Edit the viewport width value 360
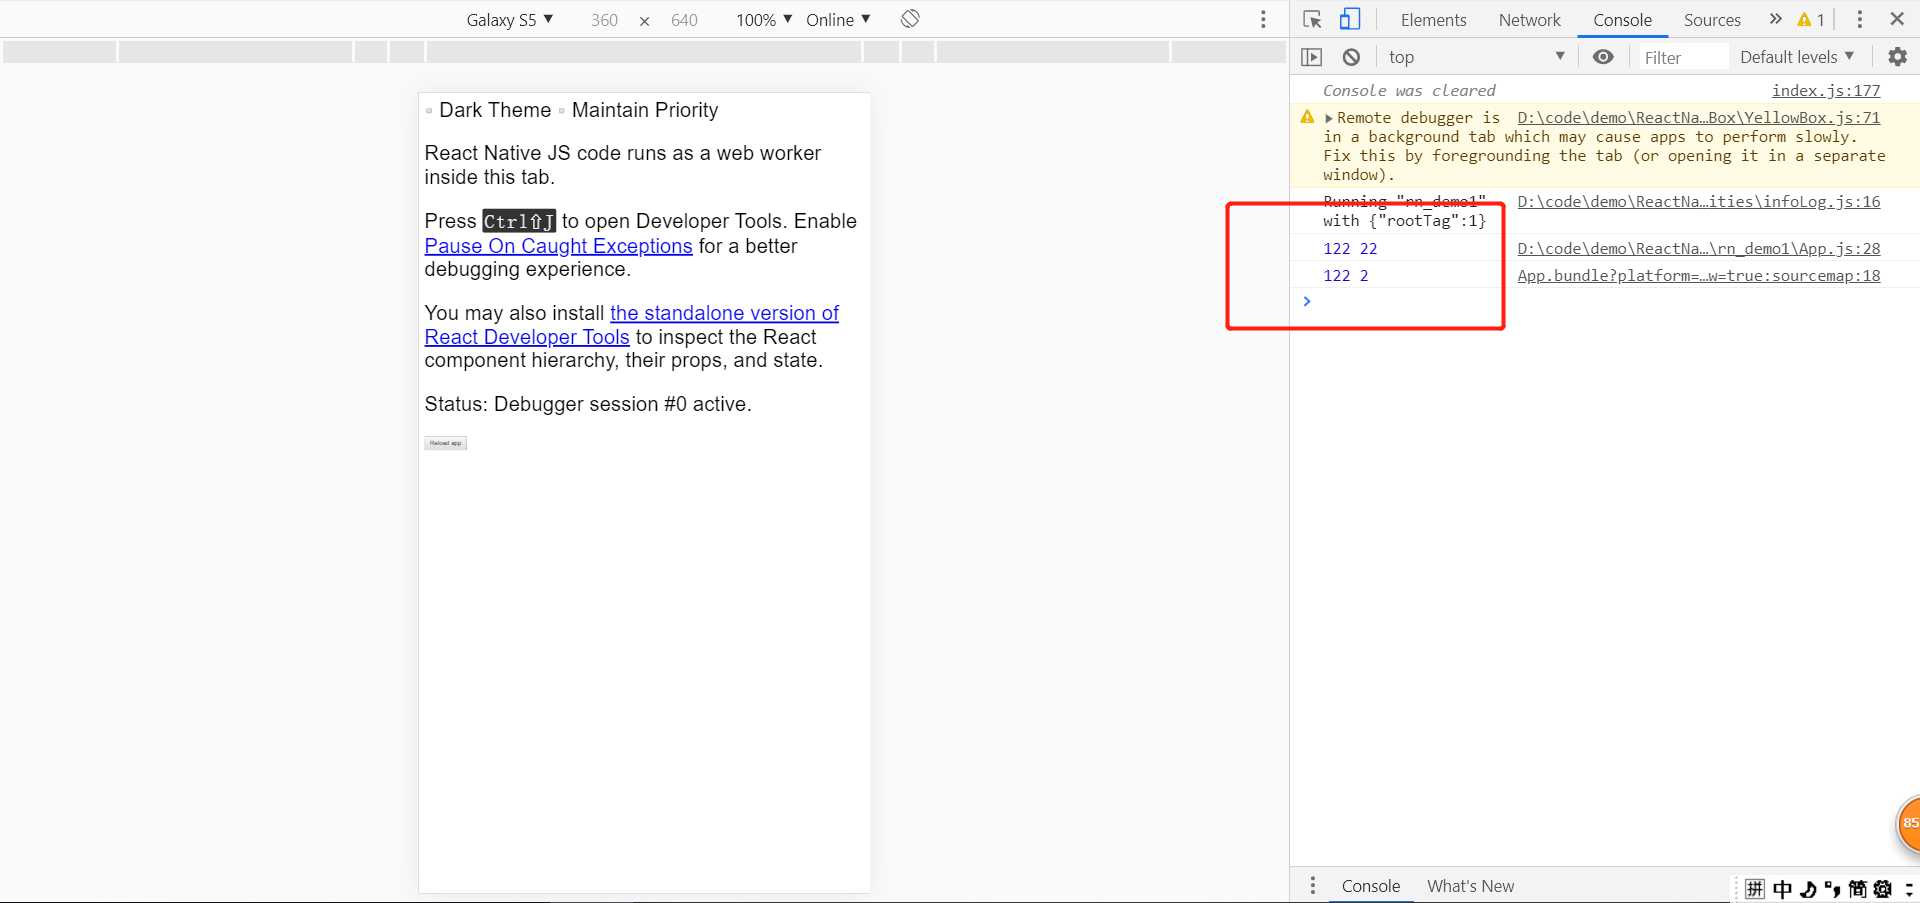 604,20
